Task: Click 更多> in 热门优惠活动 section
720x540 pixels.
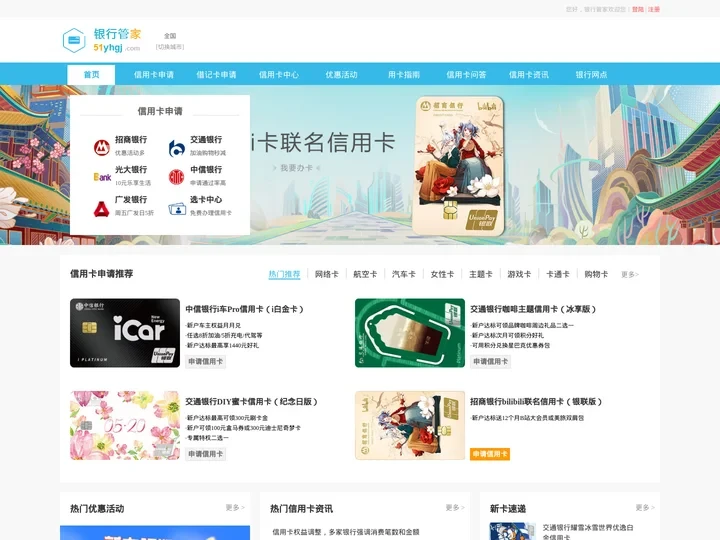Action: 235,507
